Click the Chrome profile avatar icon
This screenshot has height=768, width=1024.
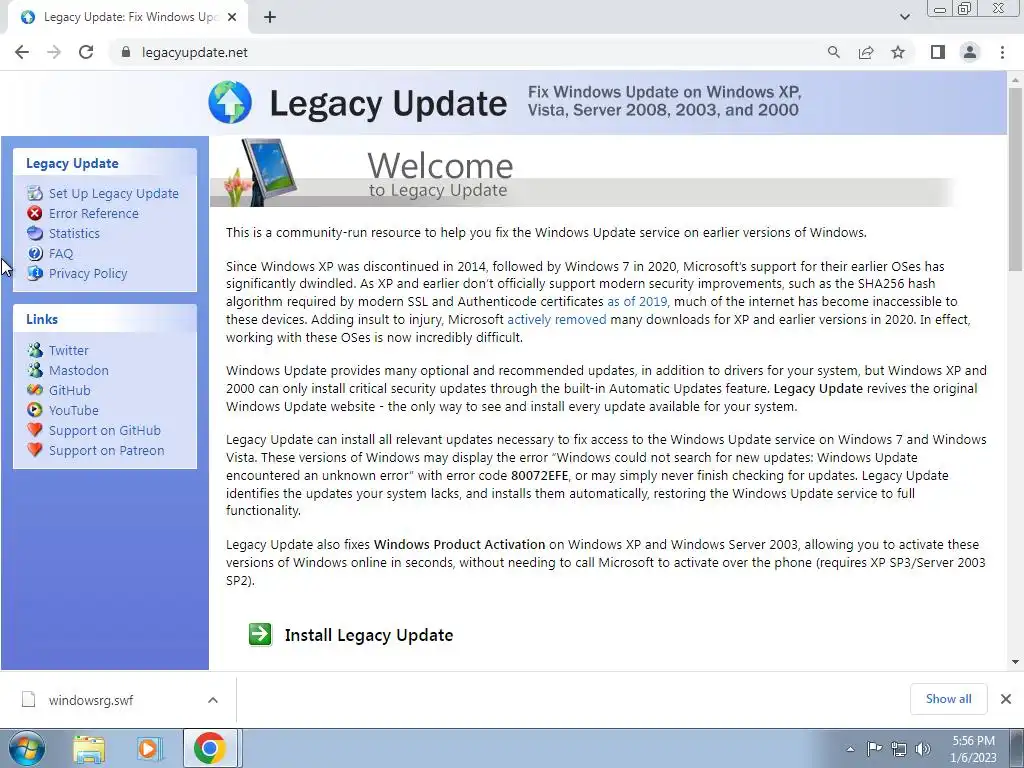[x=970, y=52]
